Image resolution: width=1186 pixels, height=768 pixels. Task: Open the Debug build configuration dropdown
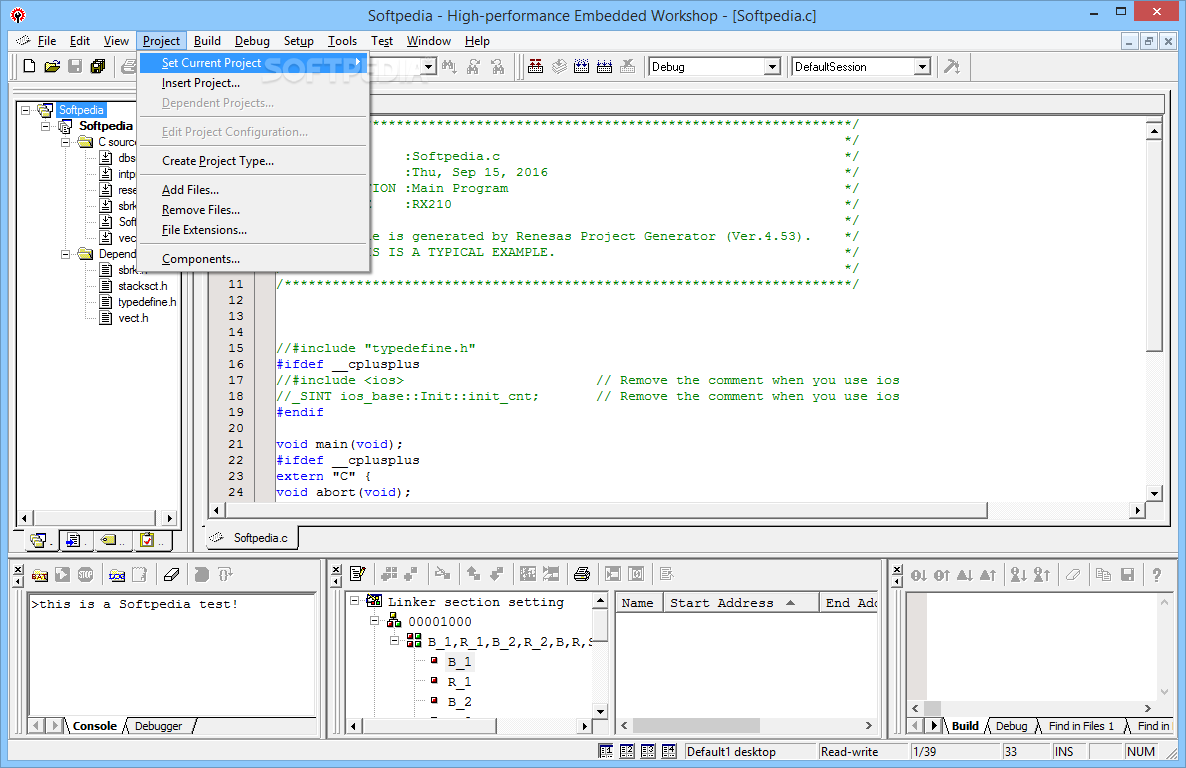coord(772,67)
